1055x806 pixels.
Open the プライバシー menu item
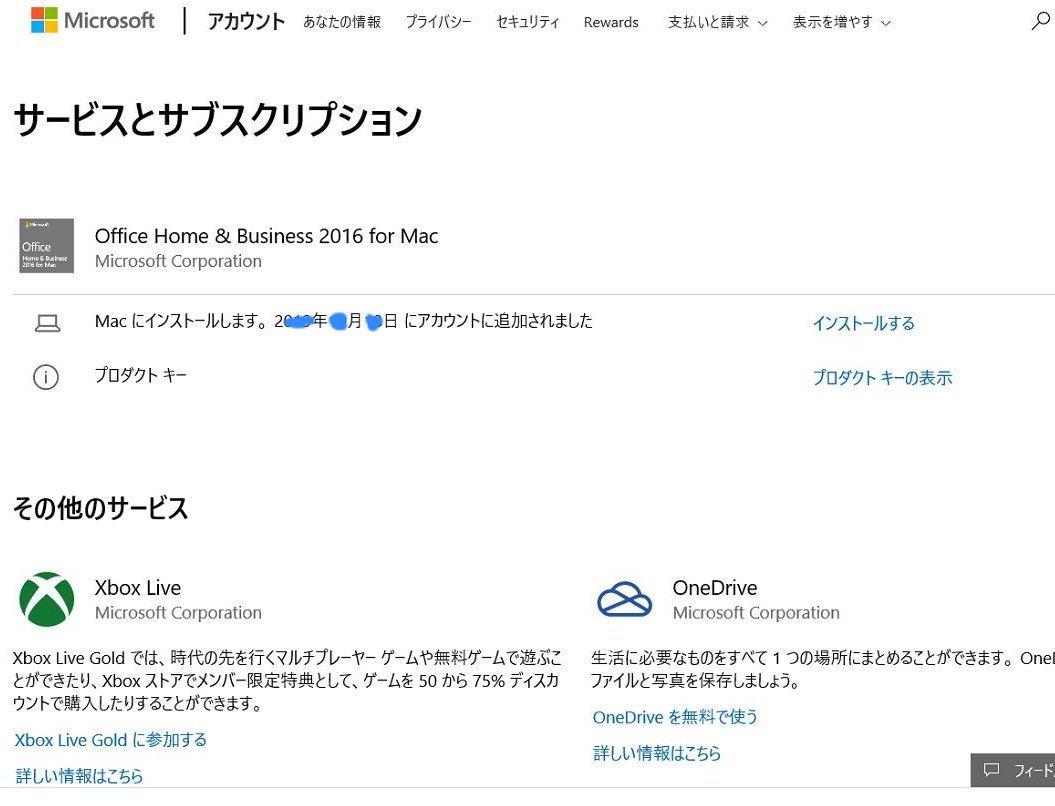coord(438,22)
